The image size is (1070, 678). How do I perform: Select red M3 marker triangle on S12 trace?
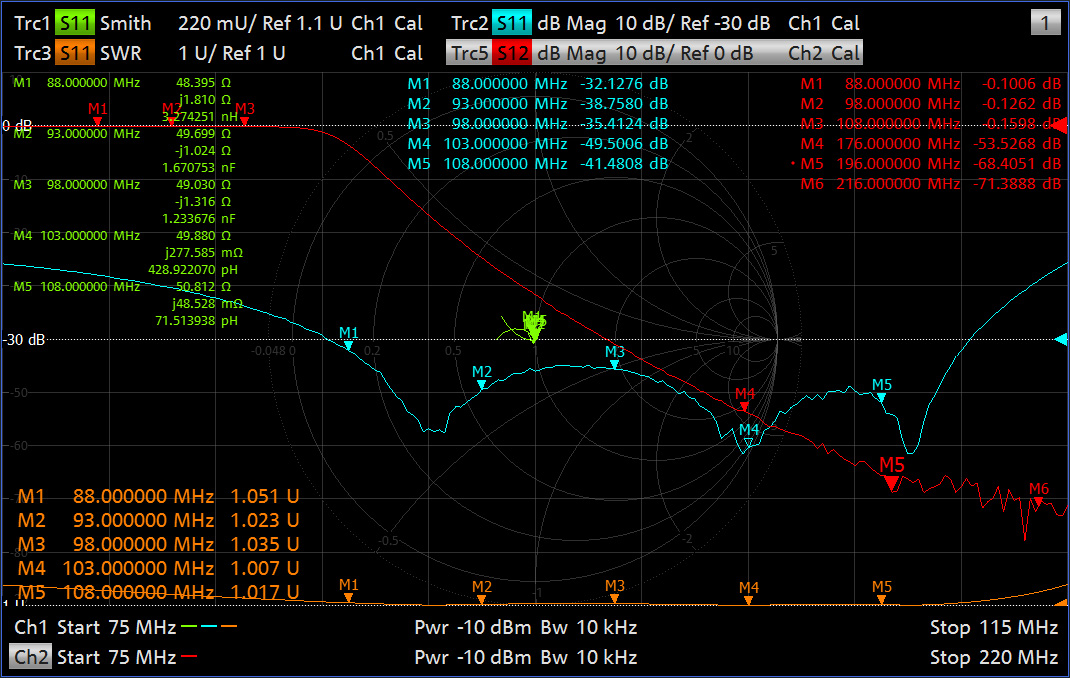point(244,121)
